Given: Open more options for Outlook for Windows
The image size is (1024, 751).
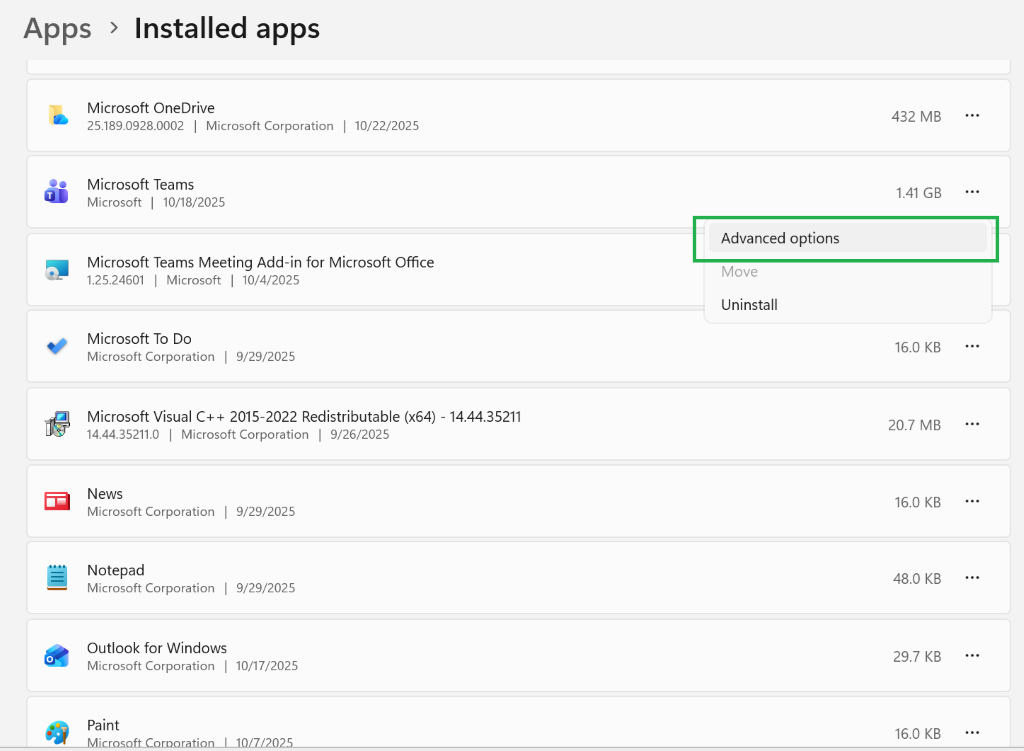Looking at the screenshot, I should click(x=972, y=655).
